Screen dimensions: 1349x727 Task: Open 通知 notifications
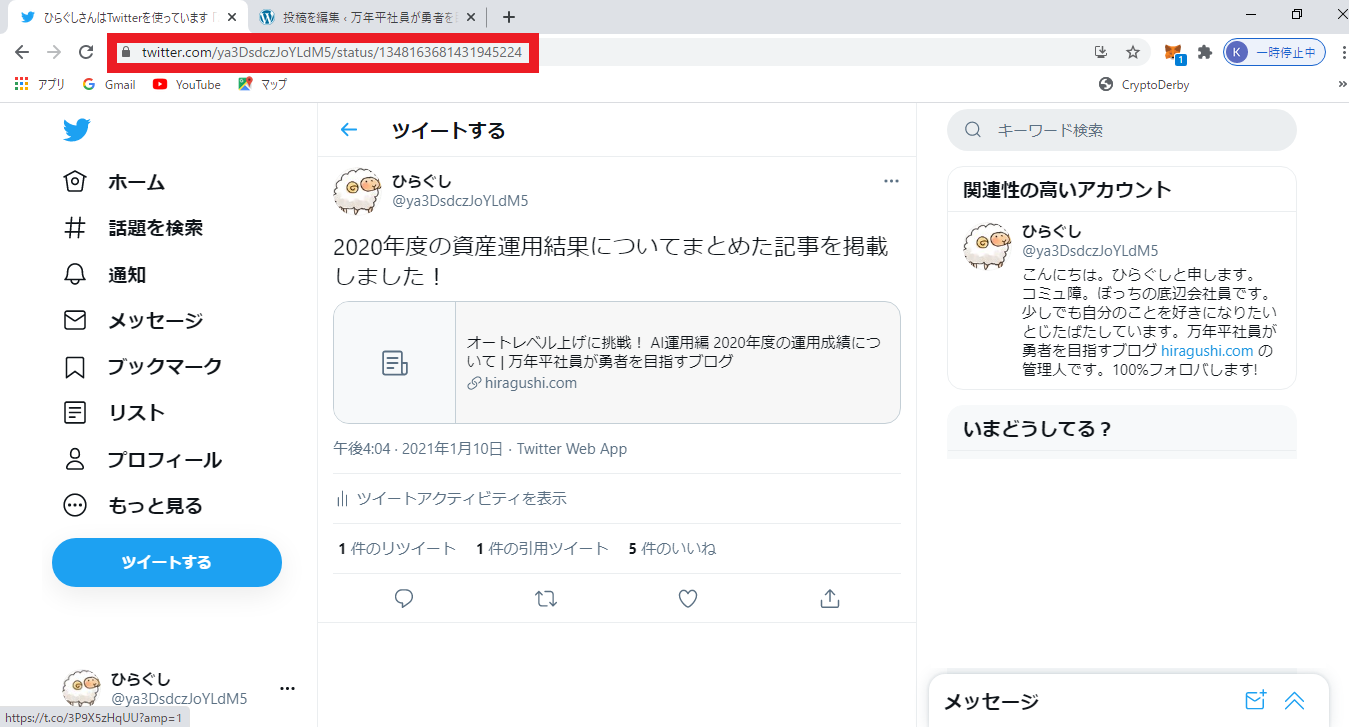click(x=105, y=275)
